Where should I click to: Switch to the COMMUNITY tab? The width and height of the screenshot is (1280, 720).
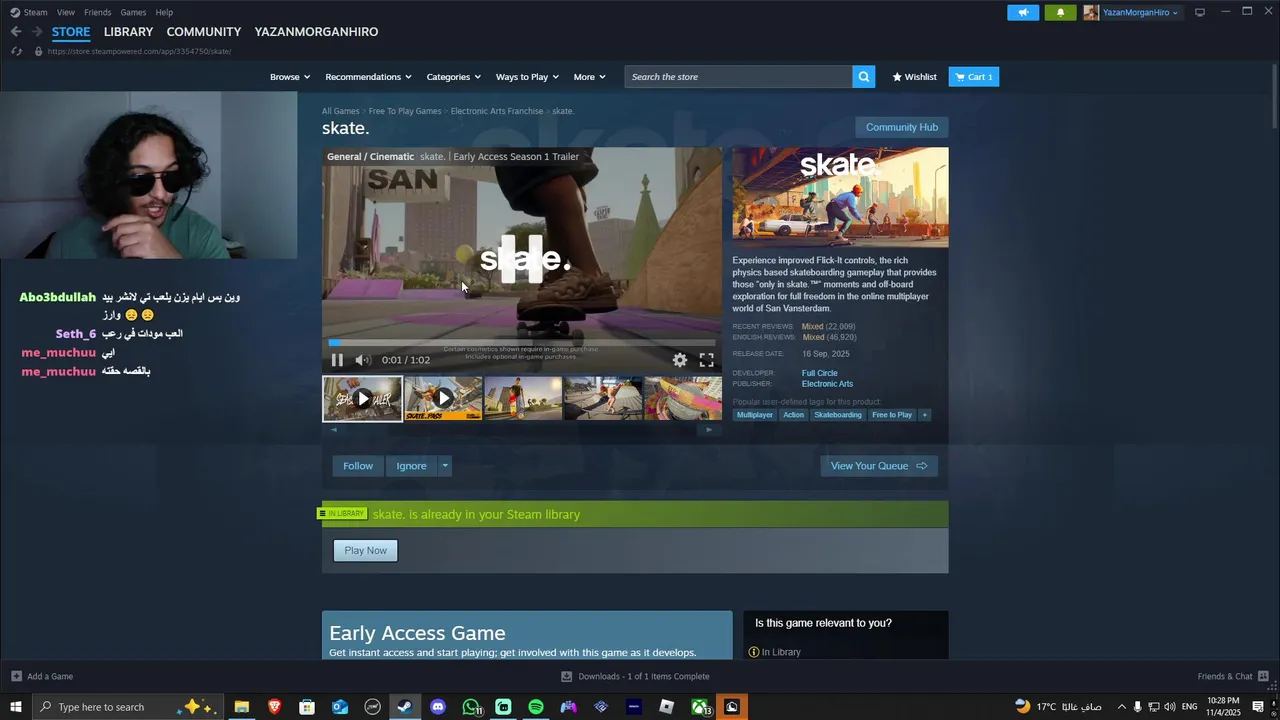(204, 32)
